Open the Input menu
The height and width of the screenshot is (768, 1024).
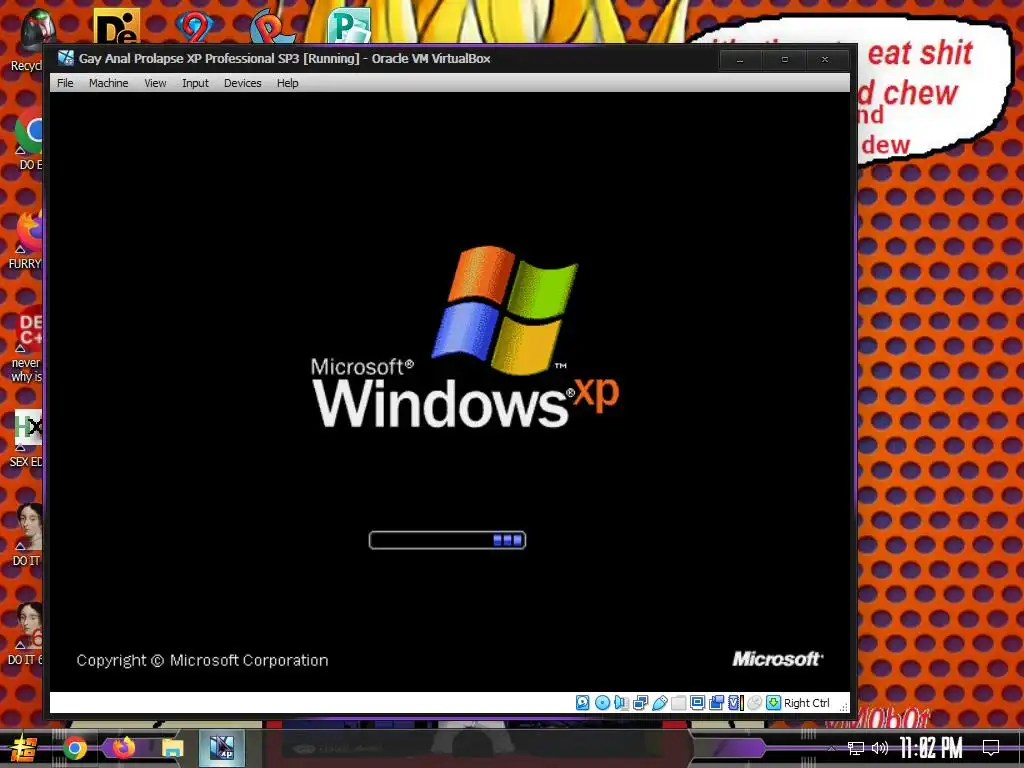tap(195, 83)
